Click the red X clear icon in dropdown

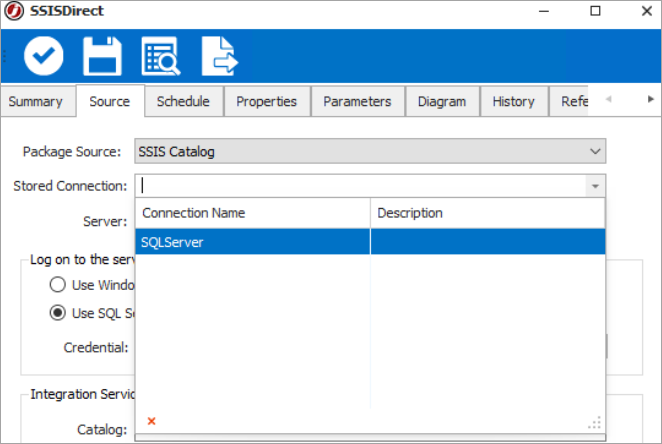[x=152, y=421]
